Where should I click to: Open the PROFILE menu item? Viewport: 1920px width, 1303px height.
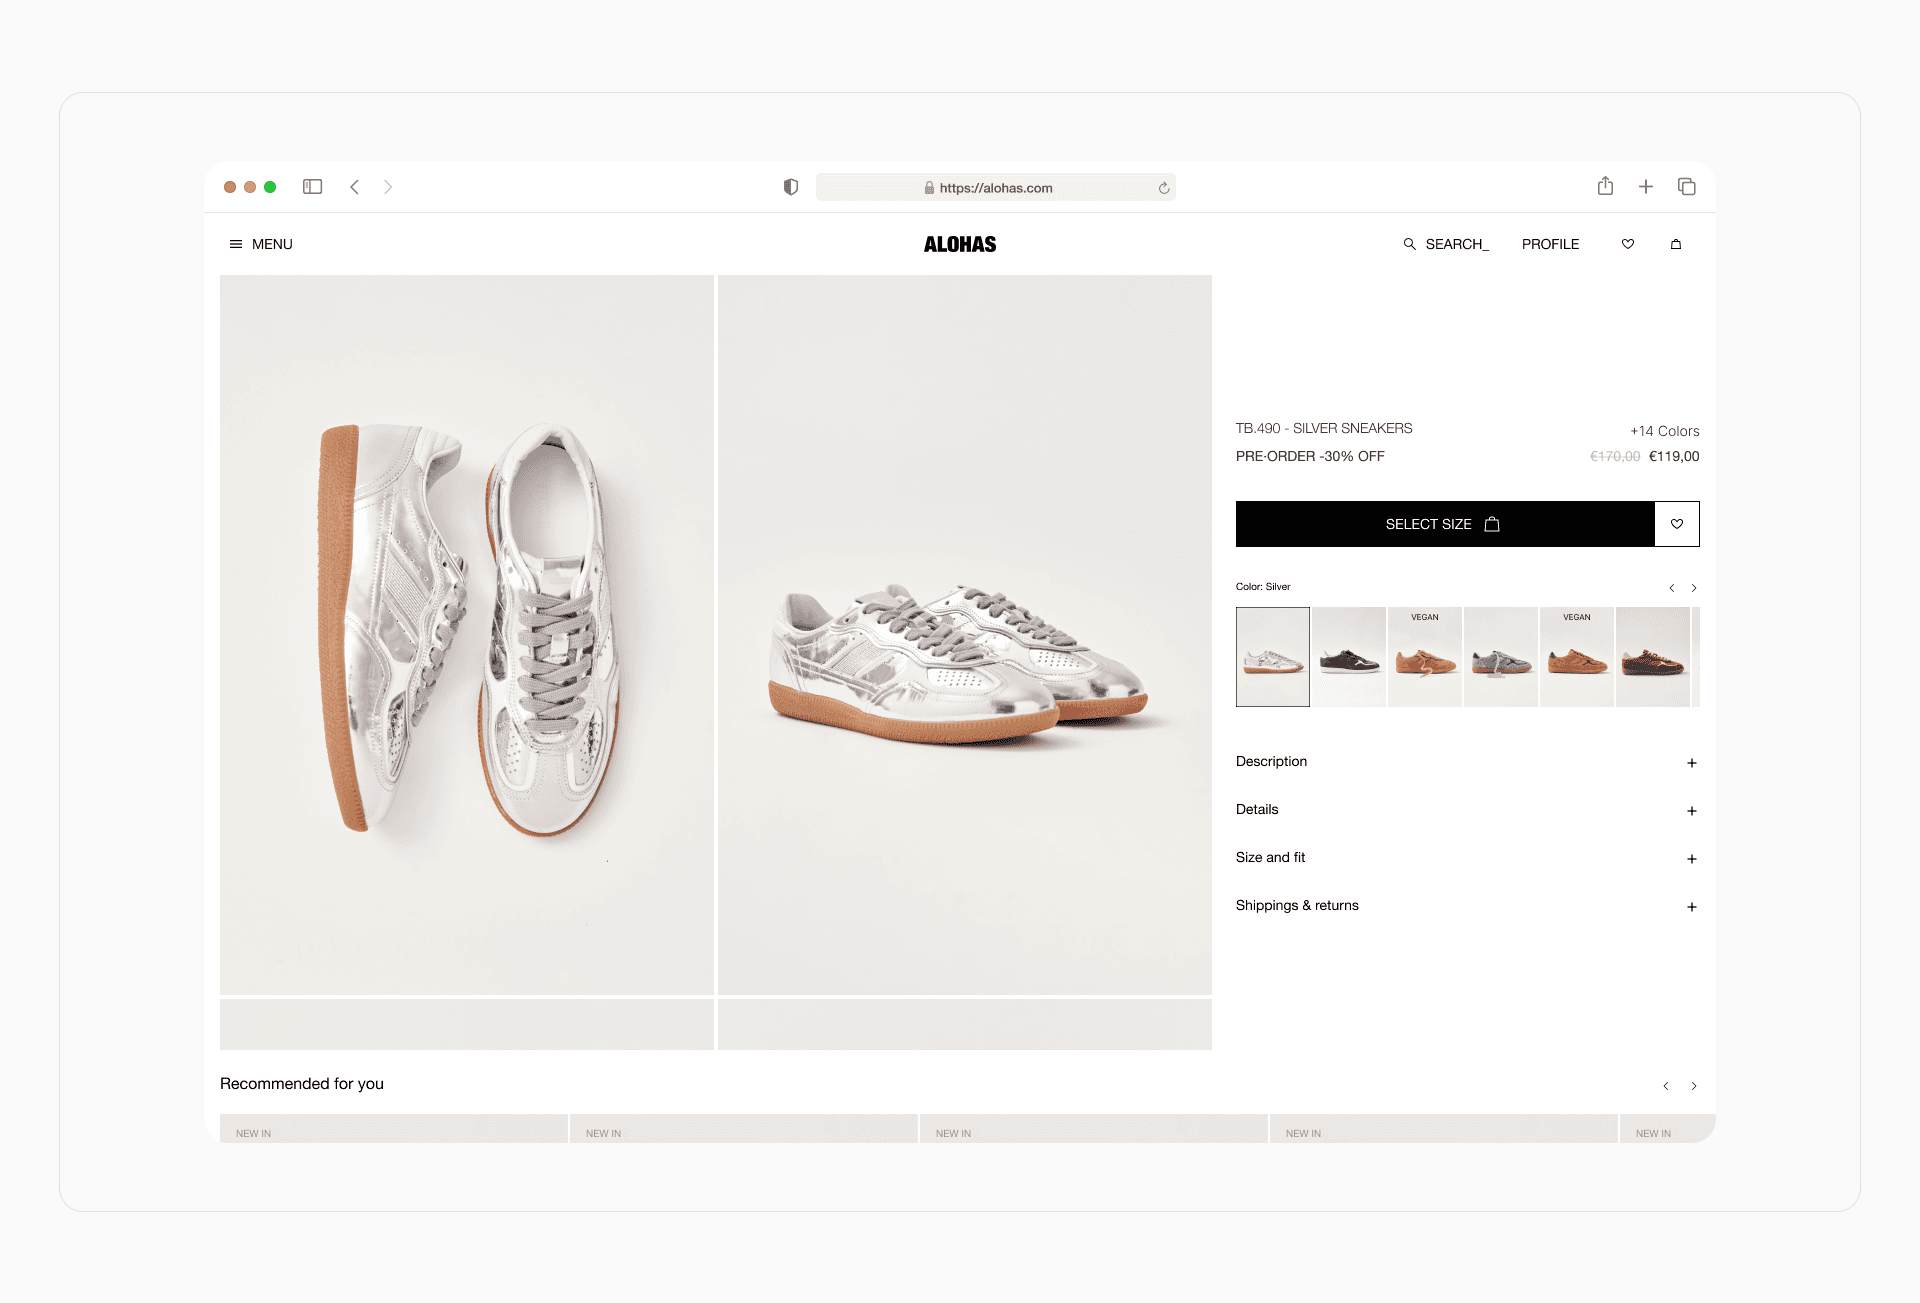coord(1550,244)
